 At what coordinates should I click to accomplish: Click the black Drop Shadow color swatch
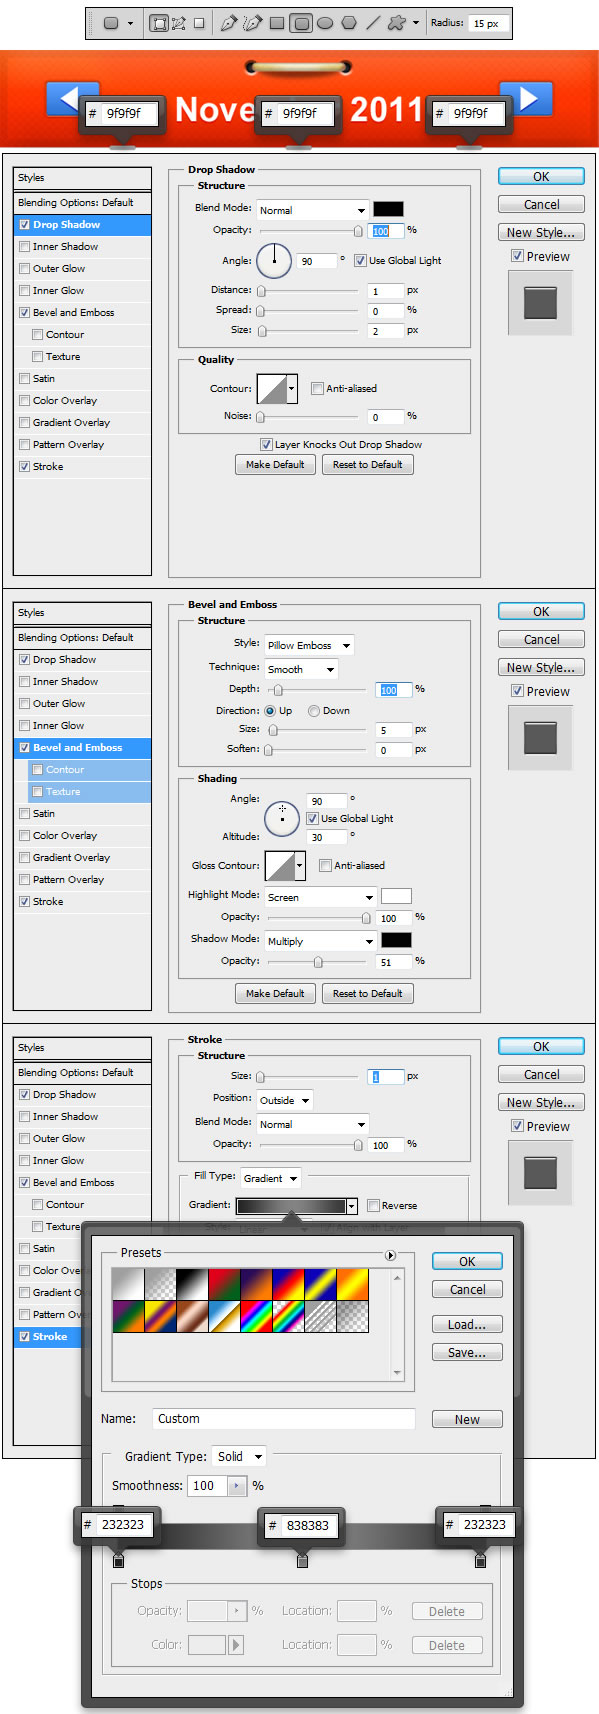click(x=388, y=209)
